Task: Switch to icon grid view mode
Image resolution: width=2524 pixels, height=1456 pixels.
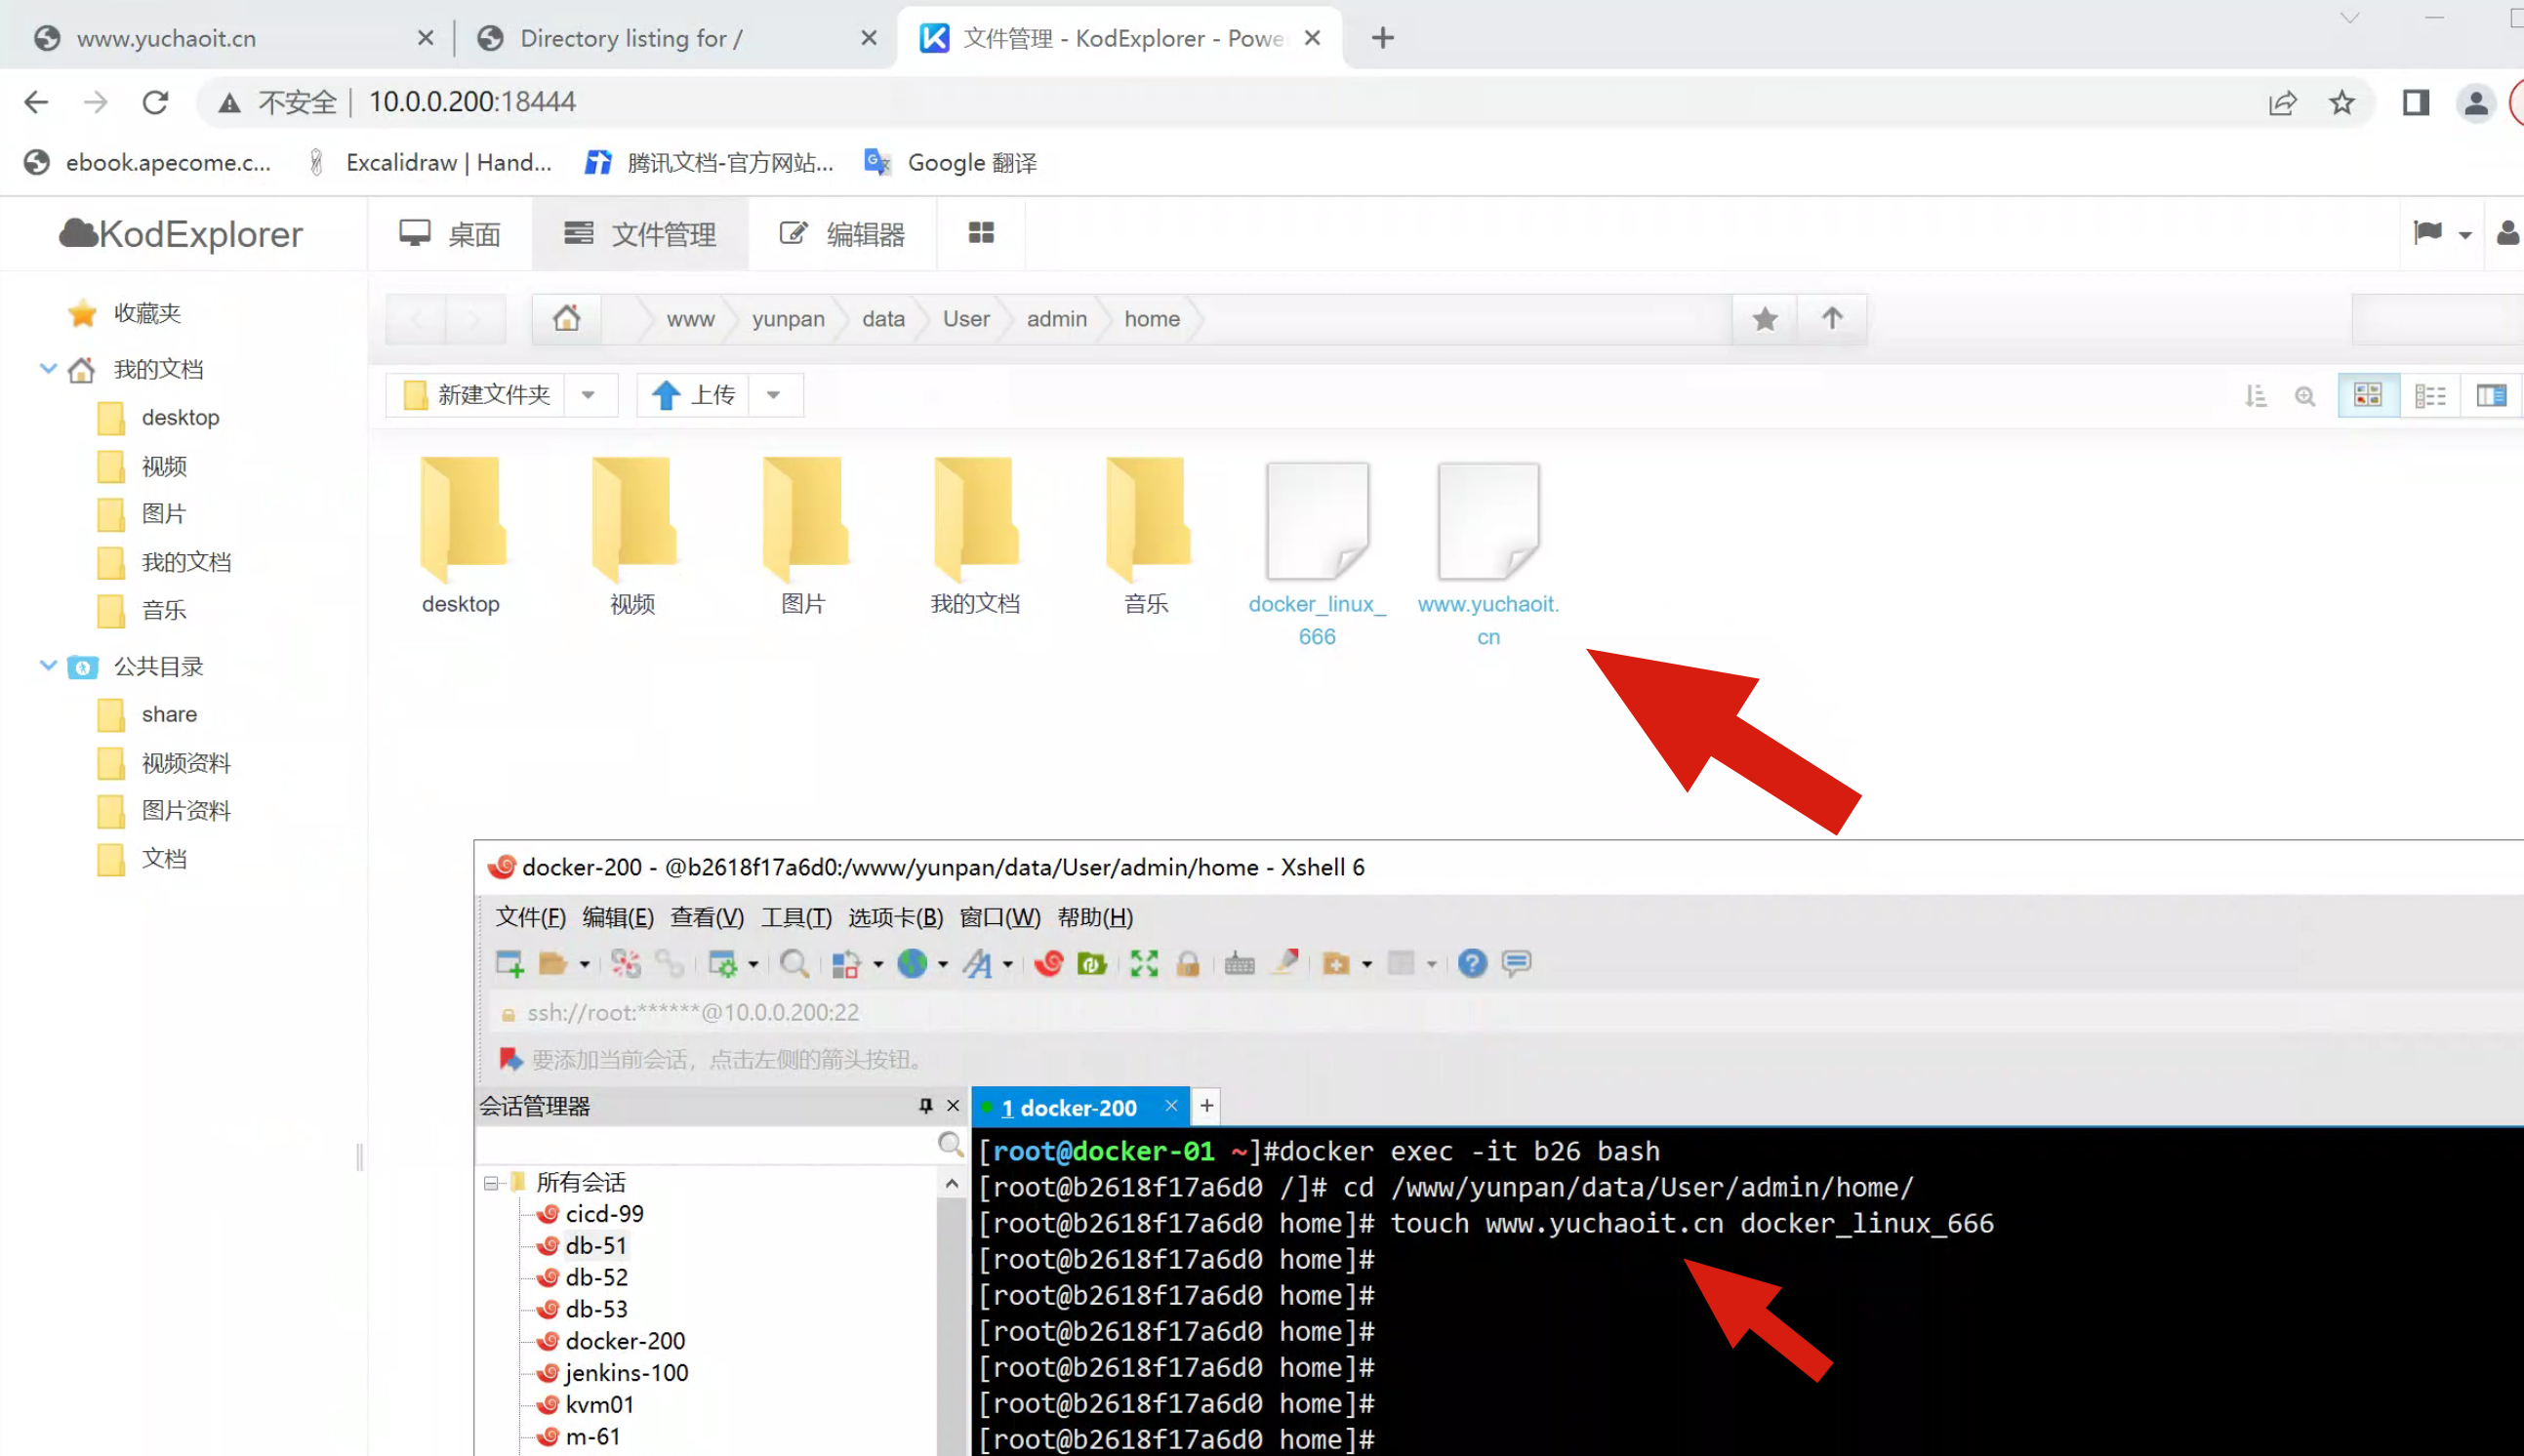Action: point(2367,396)
